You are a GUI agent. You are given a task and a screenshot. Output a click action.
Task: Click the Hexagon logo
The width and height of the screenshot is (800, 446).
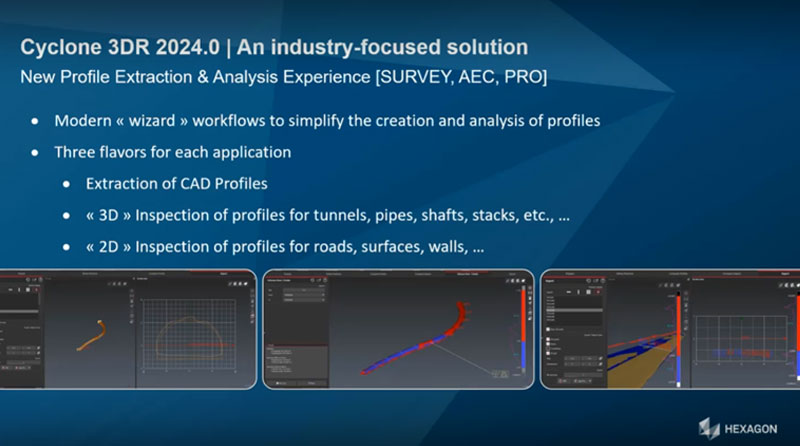tap(738, 428)
